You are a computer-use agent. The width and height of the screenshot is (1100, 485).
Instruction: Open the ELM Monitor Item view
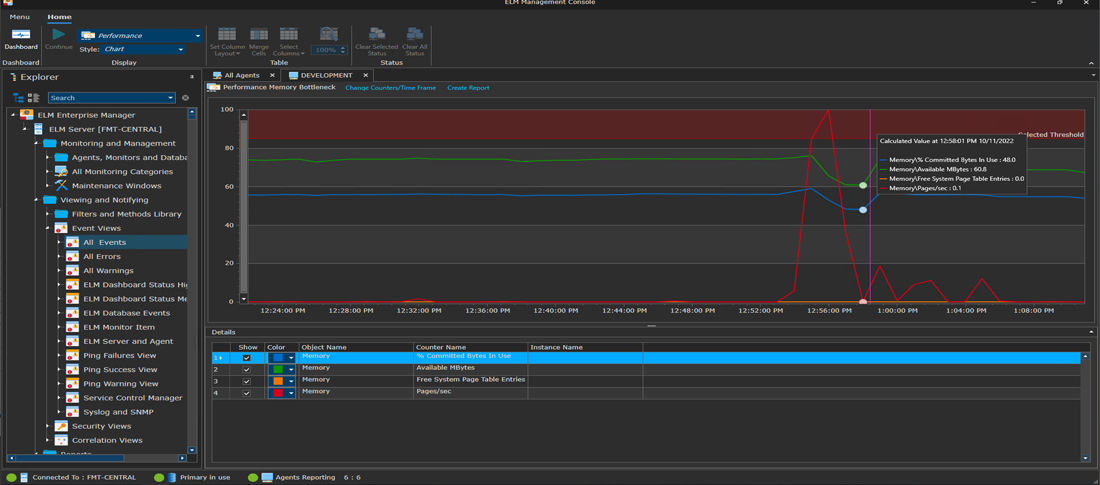tap(119, 327)
